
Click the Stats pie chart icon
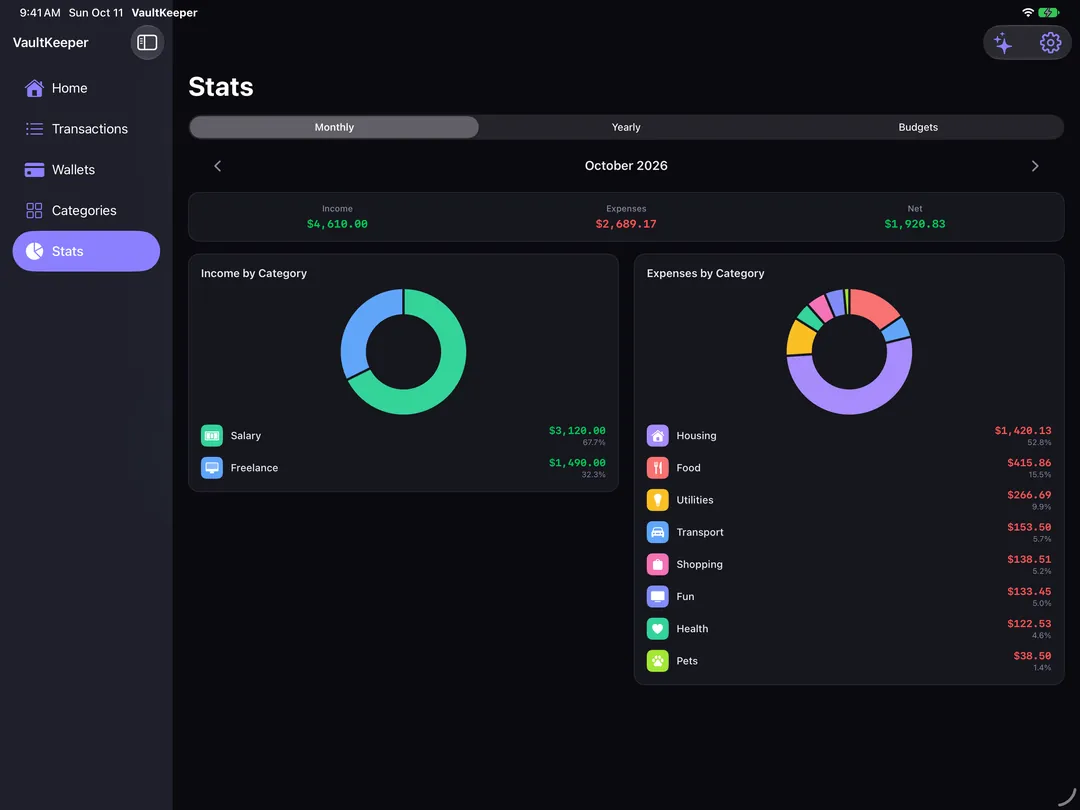pyautogui.click(x=34, y=251)
